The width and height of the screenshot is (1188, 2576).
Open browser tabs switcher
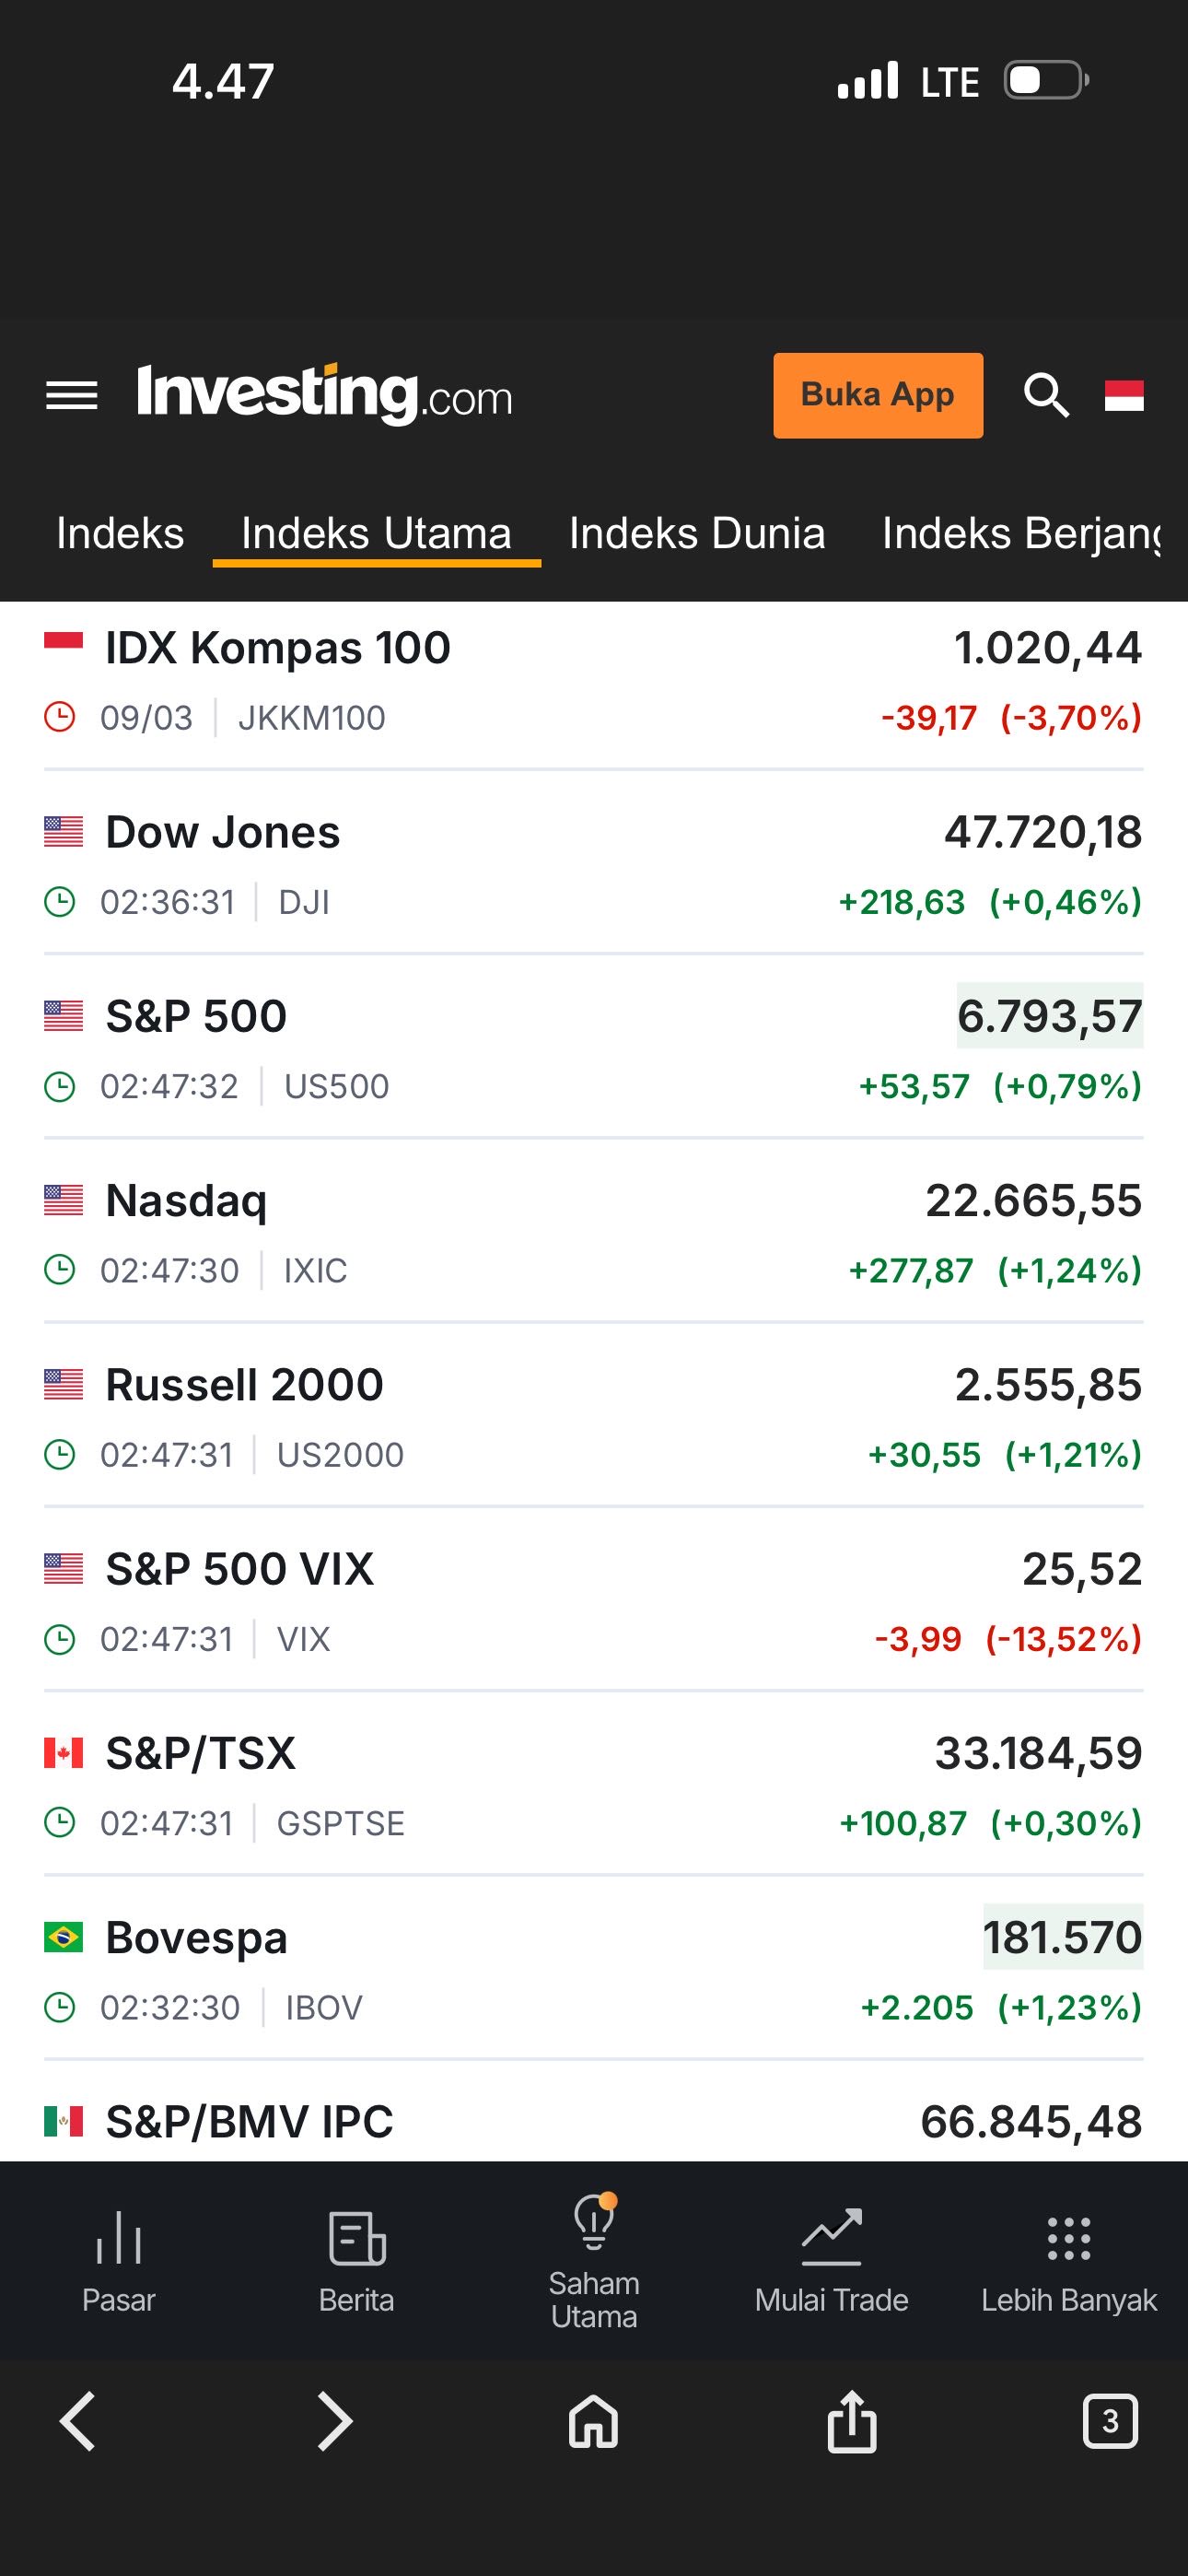[1110, 2422]
